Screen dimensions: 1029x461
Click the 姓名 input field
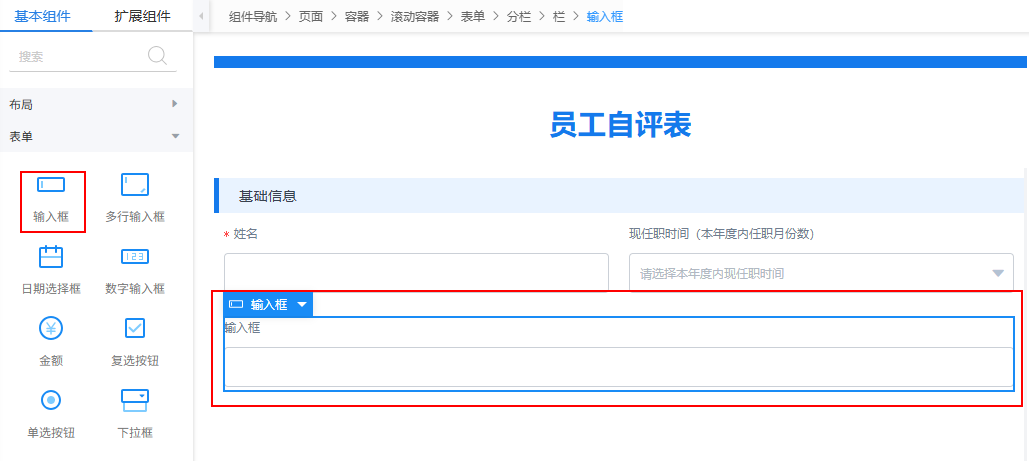pyautogui.click(x=416, y=271)
